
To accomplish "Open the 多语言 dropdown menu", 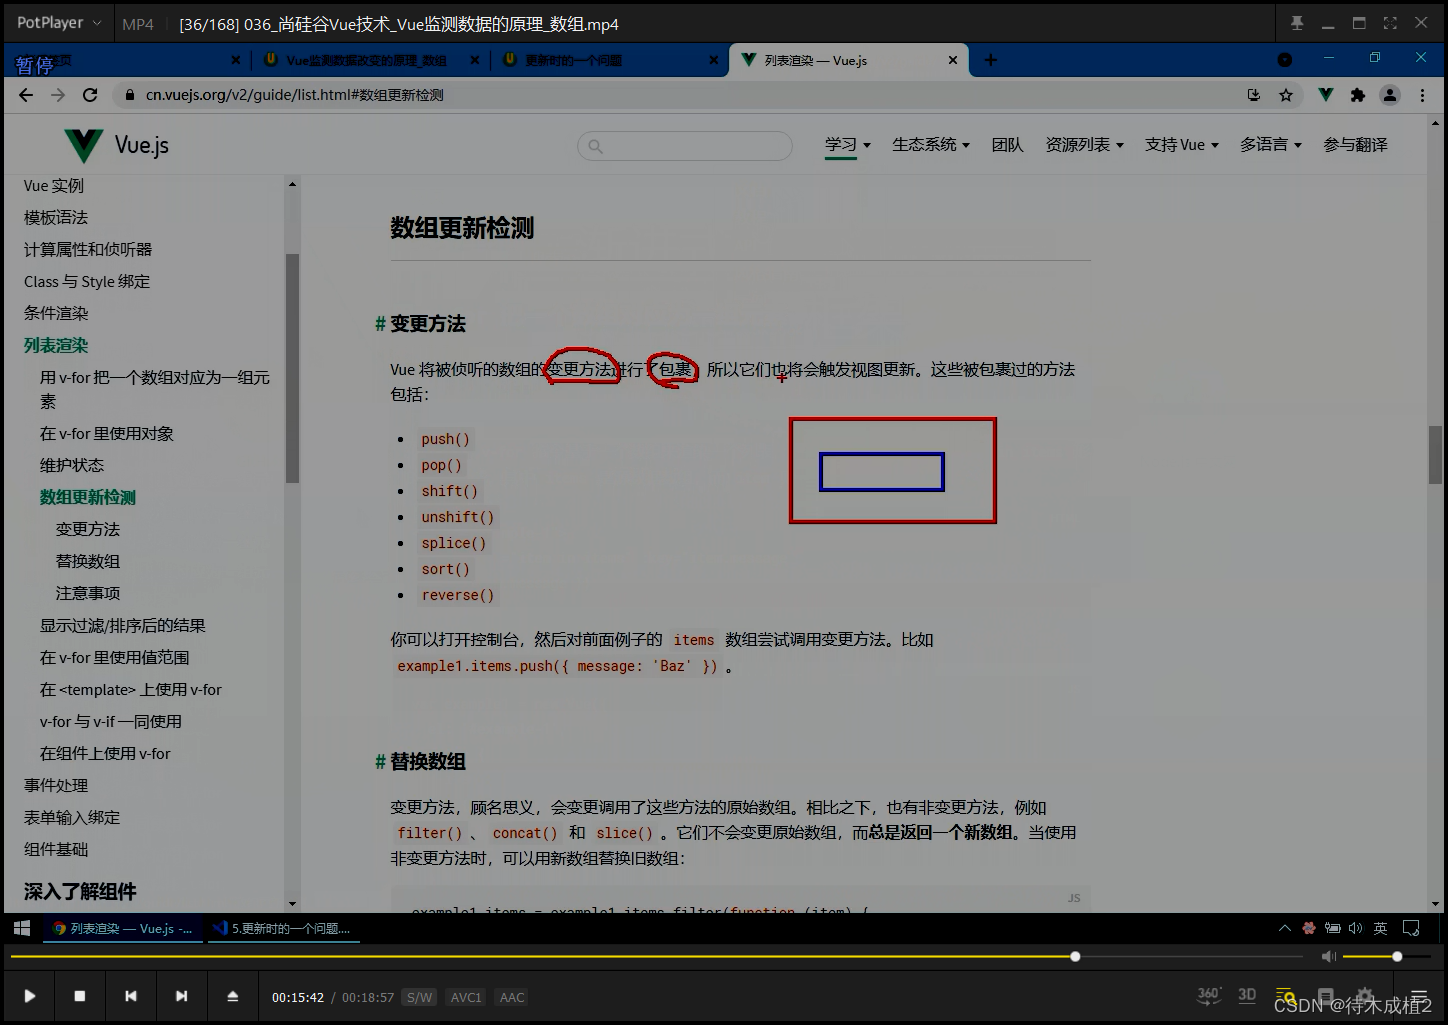I will click(x=1271, y=145).
